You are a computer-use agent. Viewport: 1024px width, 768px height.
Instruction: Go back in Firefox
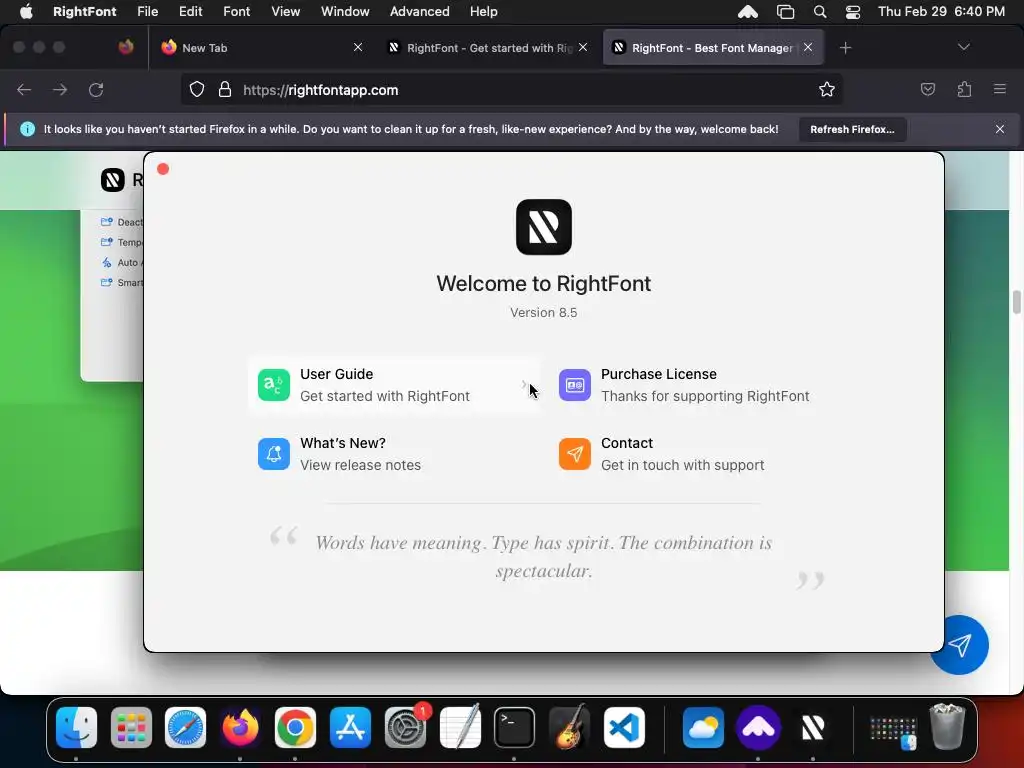(x=24, y=89)
